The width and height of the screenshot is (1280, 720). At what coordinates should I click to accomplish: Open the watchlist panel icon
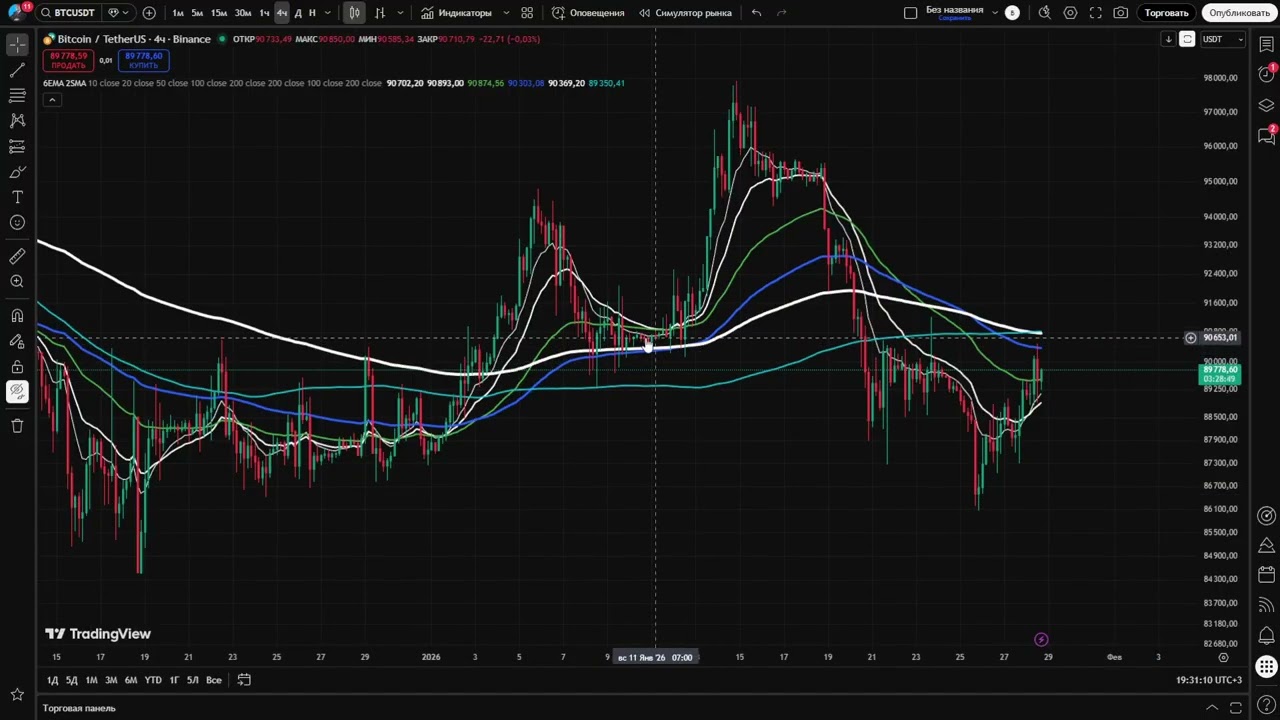coord(1266,45)
